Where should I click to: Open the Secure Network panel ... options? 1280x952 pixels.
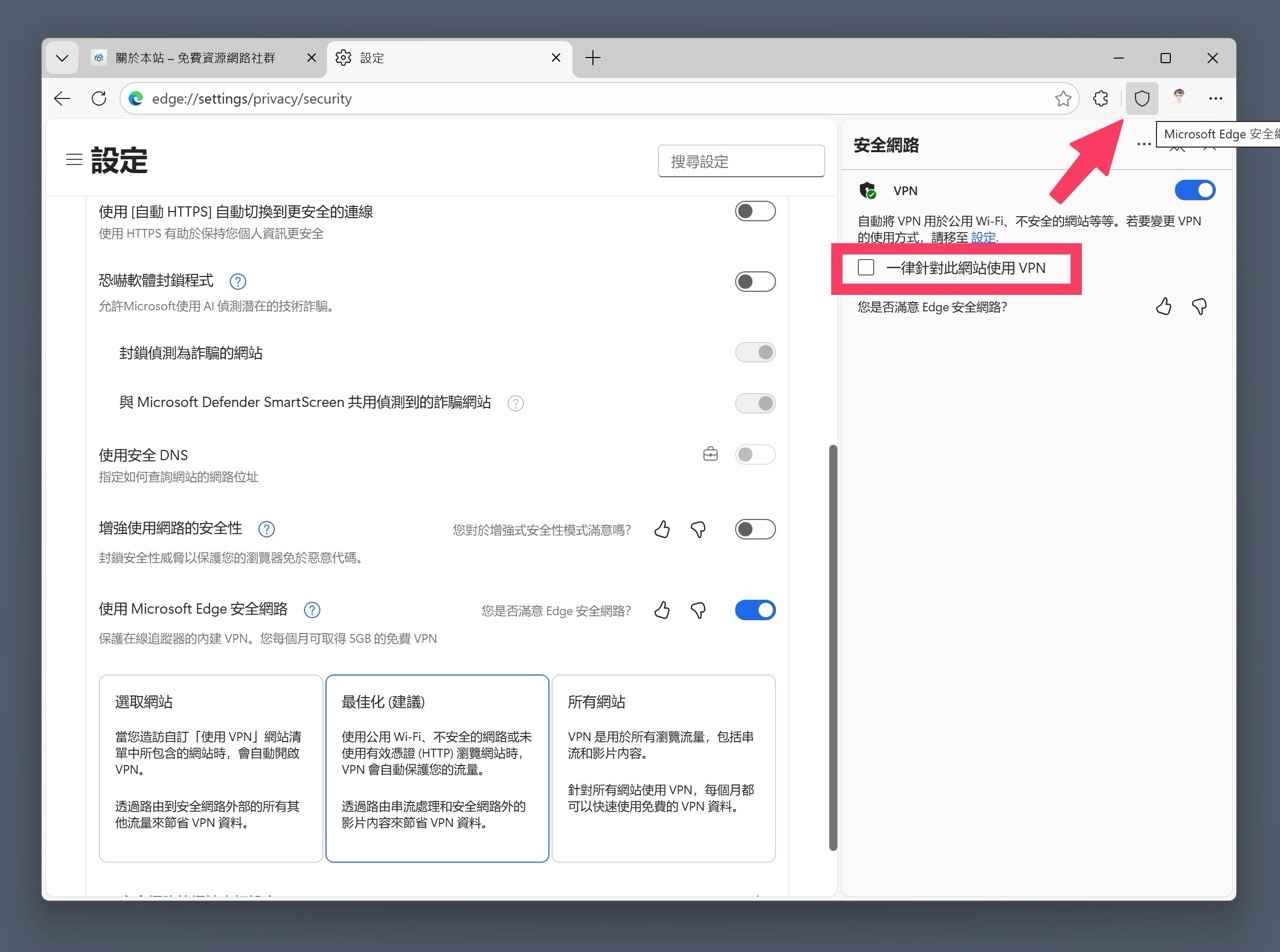tap(1144, 144)
